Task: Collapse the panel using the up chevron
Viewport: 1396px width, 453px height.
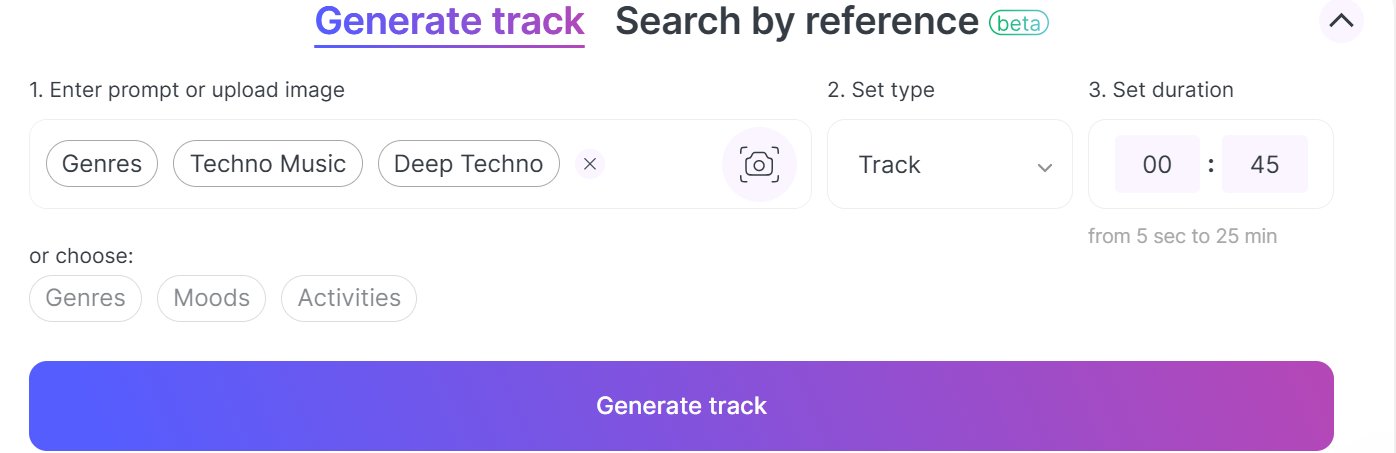Action: pos(1341,19)
